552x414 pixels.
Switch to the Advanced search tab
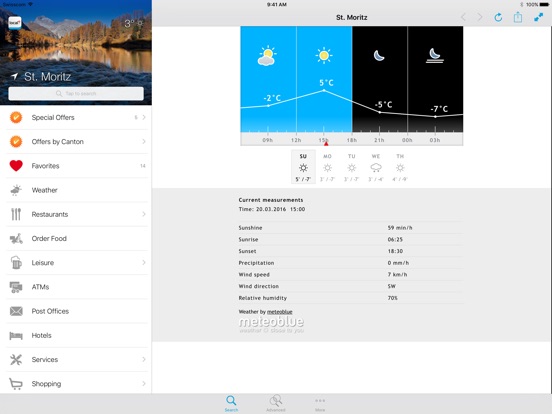pos(276,403)
